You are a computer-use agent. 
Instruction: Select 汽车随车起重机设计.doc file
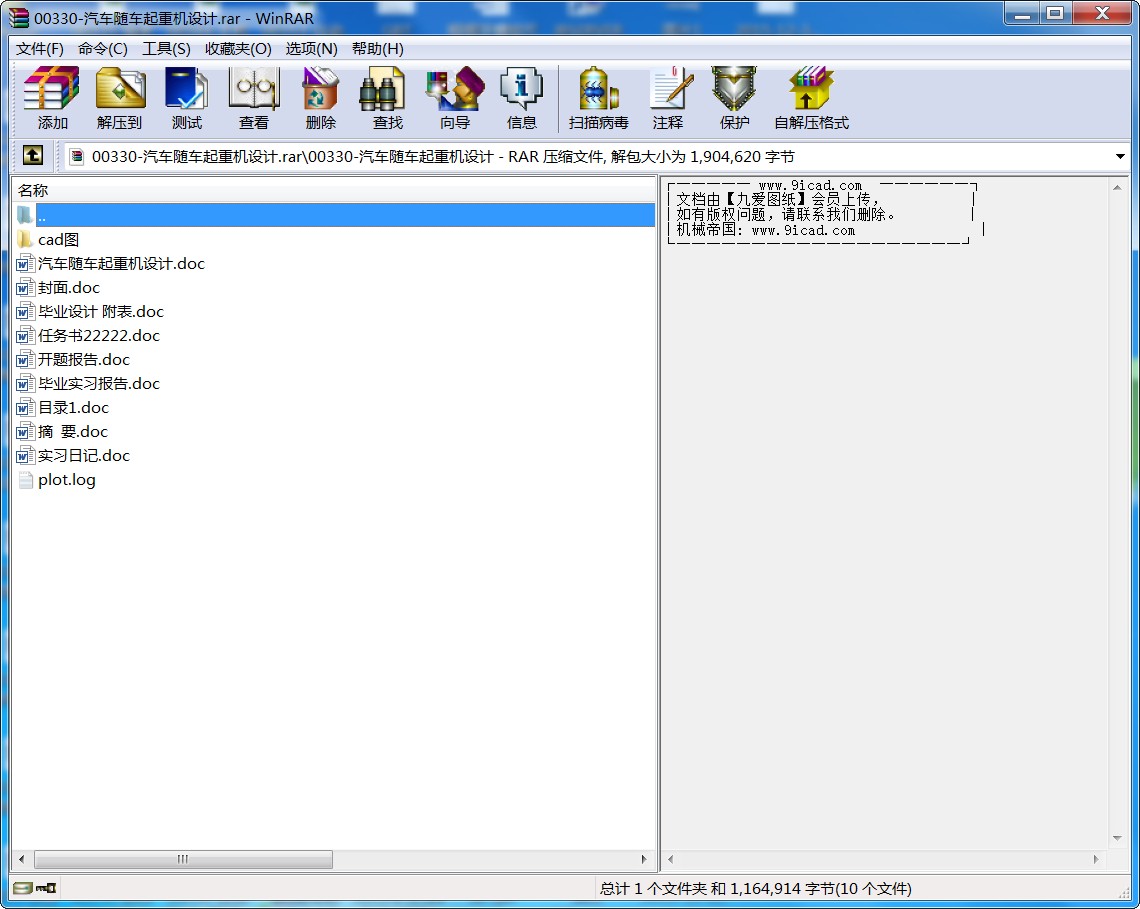[121, 263]
